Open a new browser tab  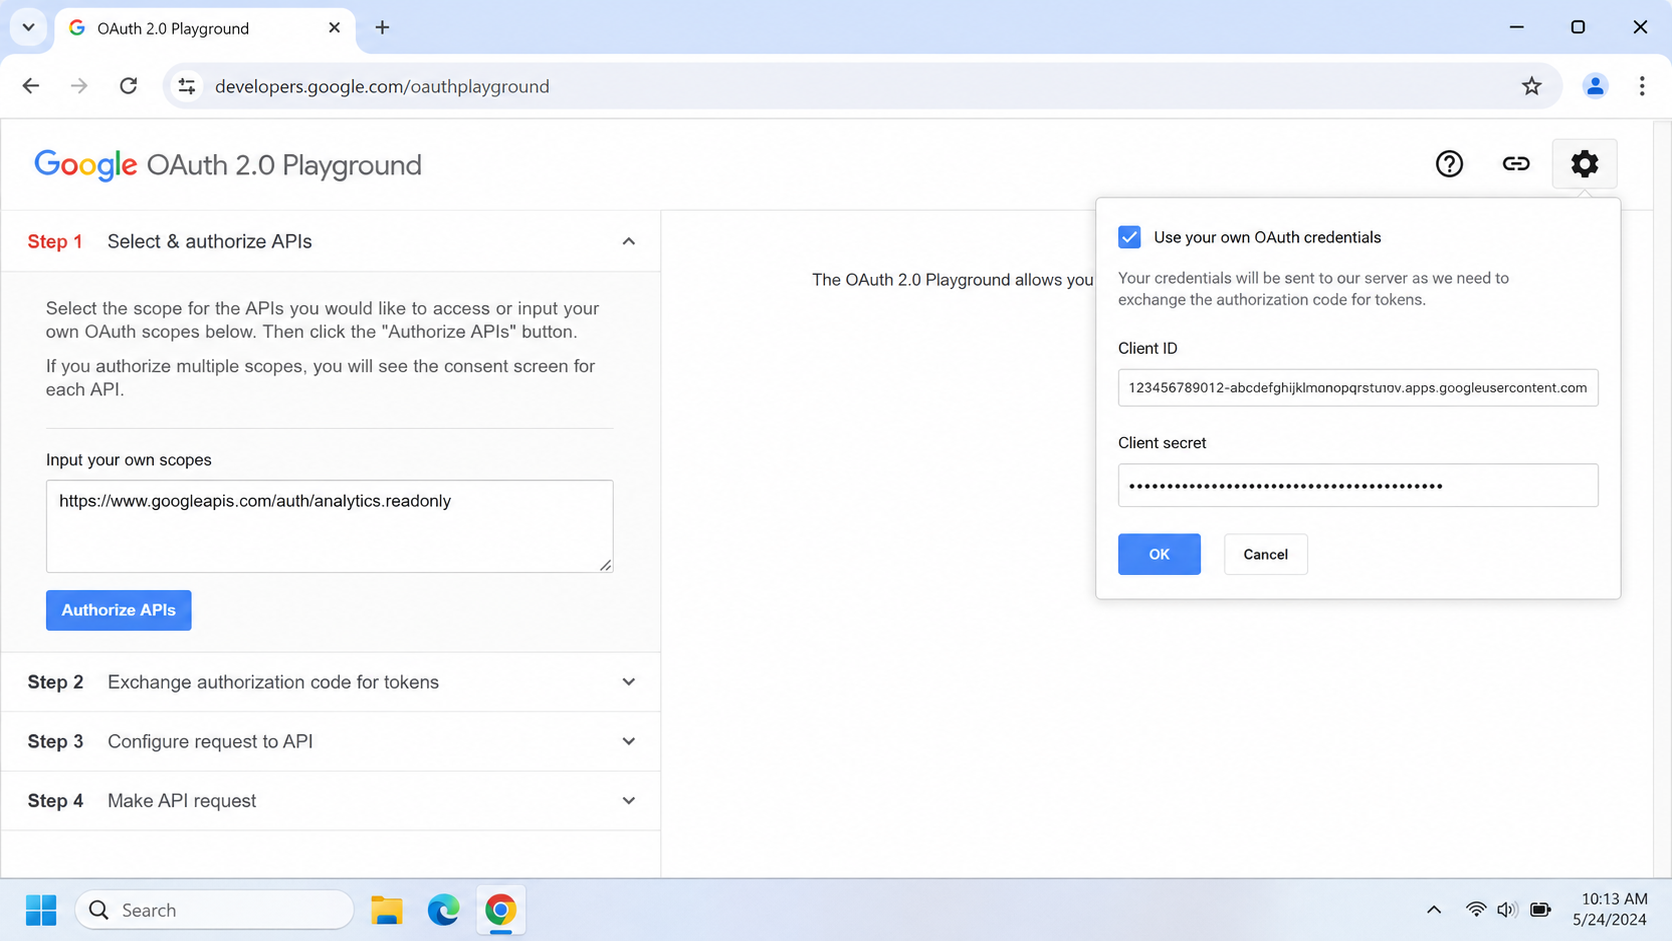coord(382,28)
